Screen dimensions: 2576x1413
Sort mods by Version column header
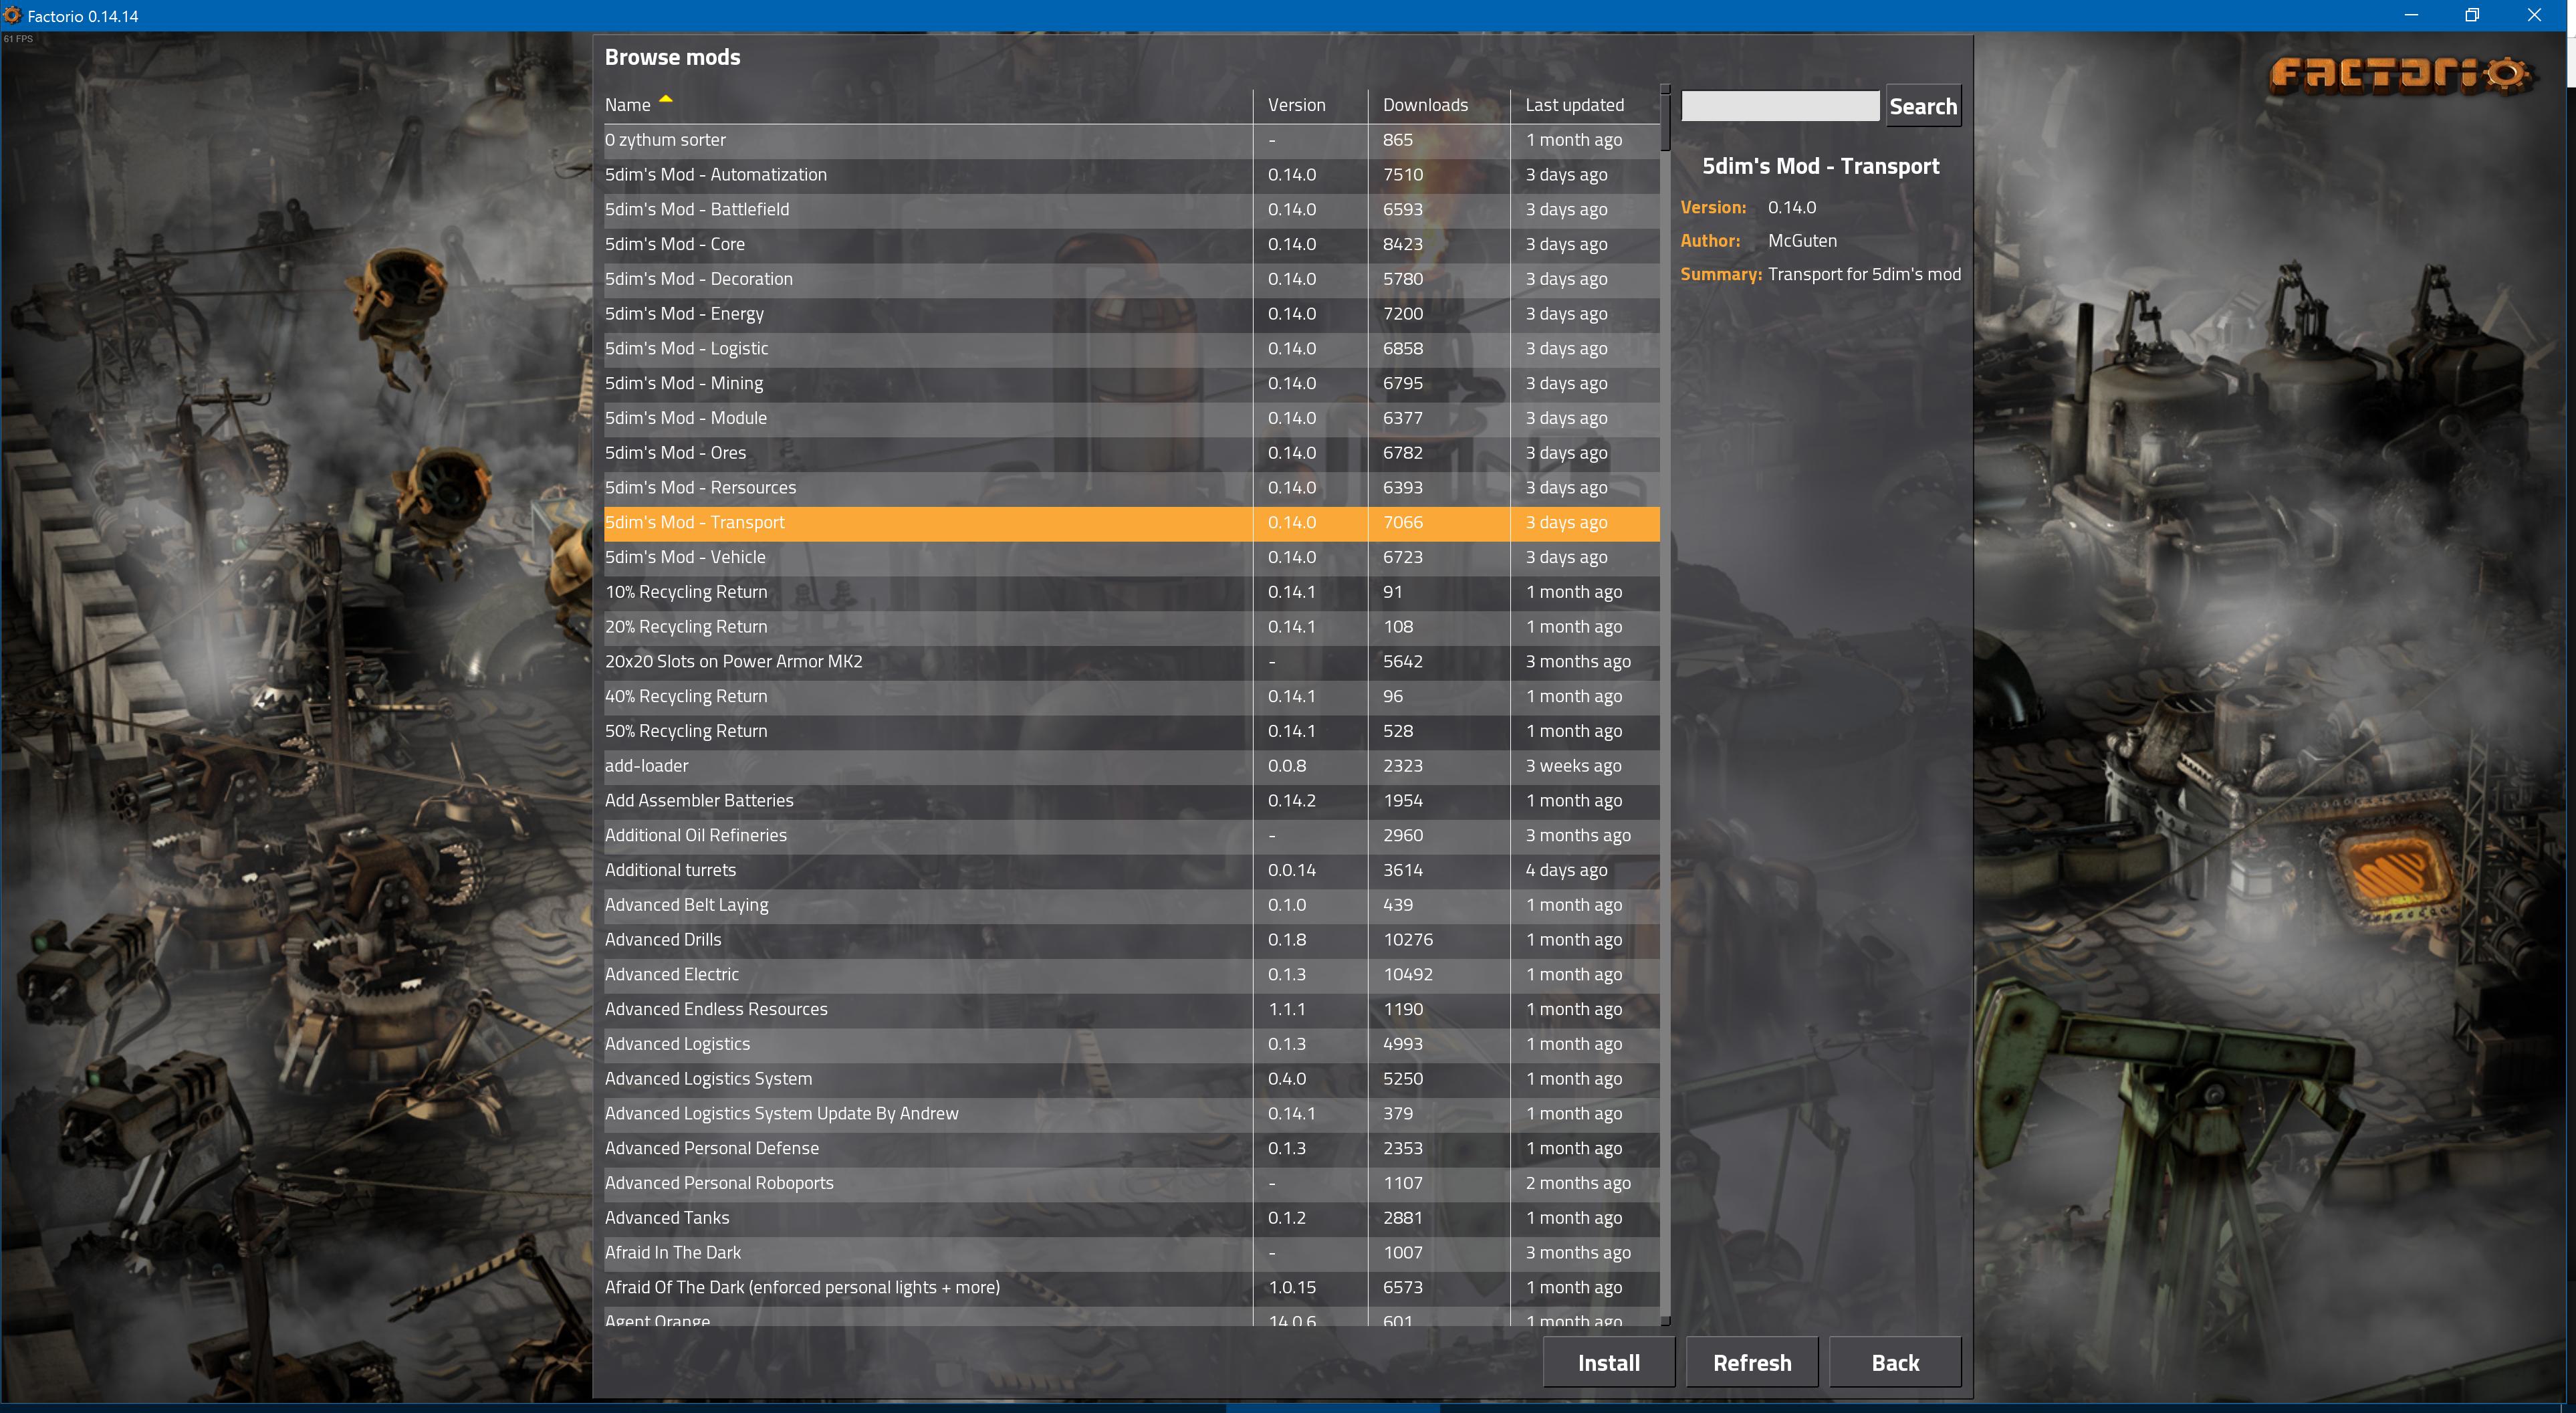pyautogui.click(x=1296, y=105)
